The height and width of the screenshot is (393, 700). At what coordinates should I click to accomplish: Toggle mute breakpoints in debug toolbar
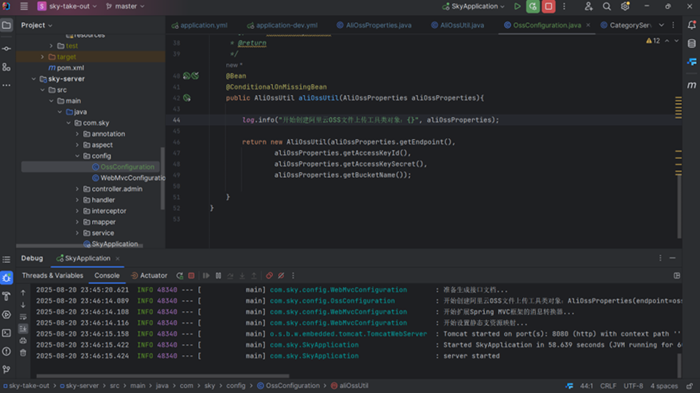click(x=281, y=276)
